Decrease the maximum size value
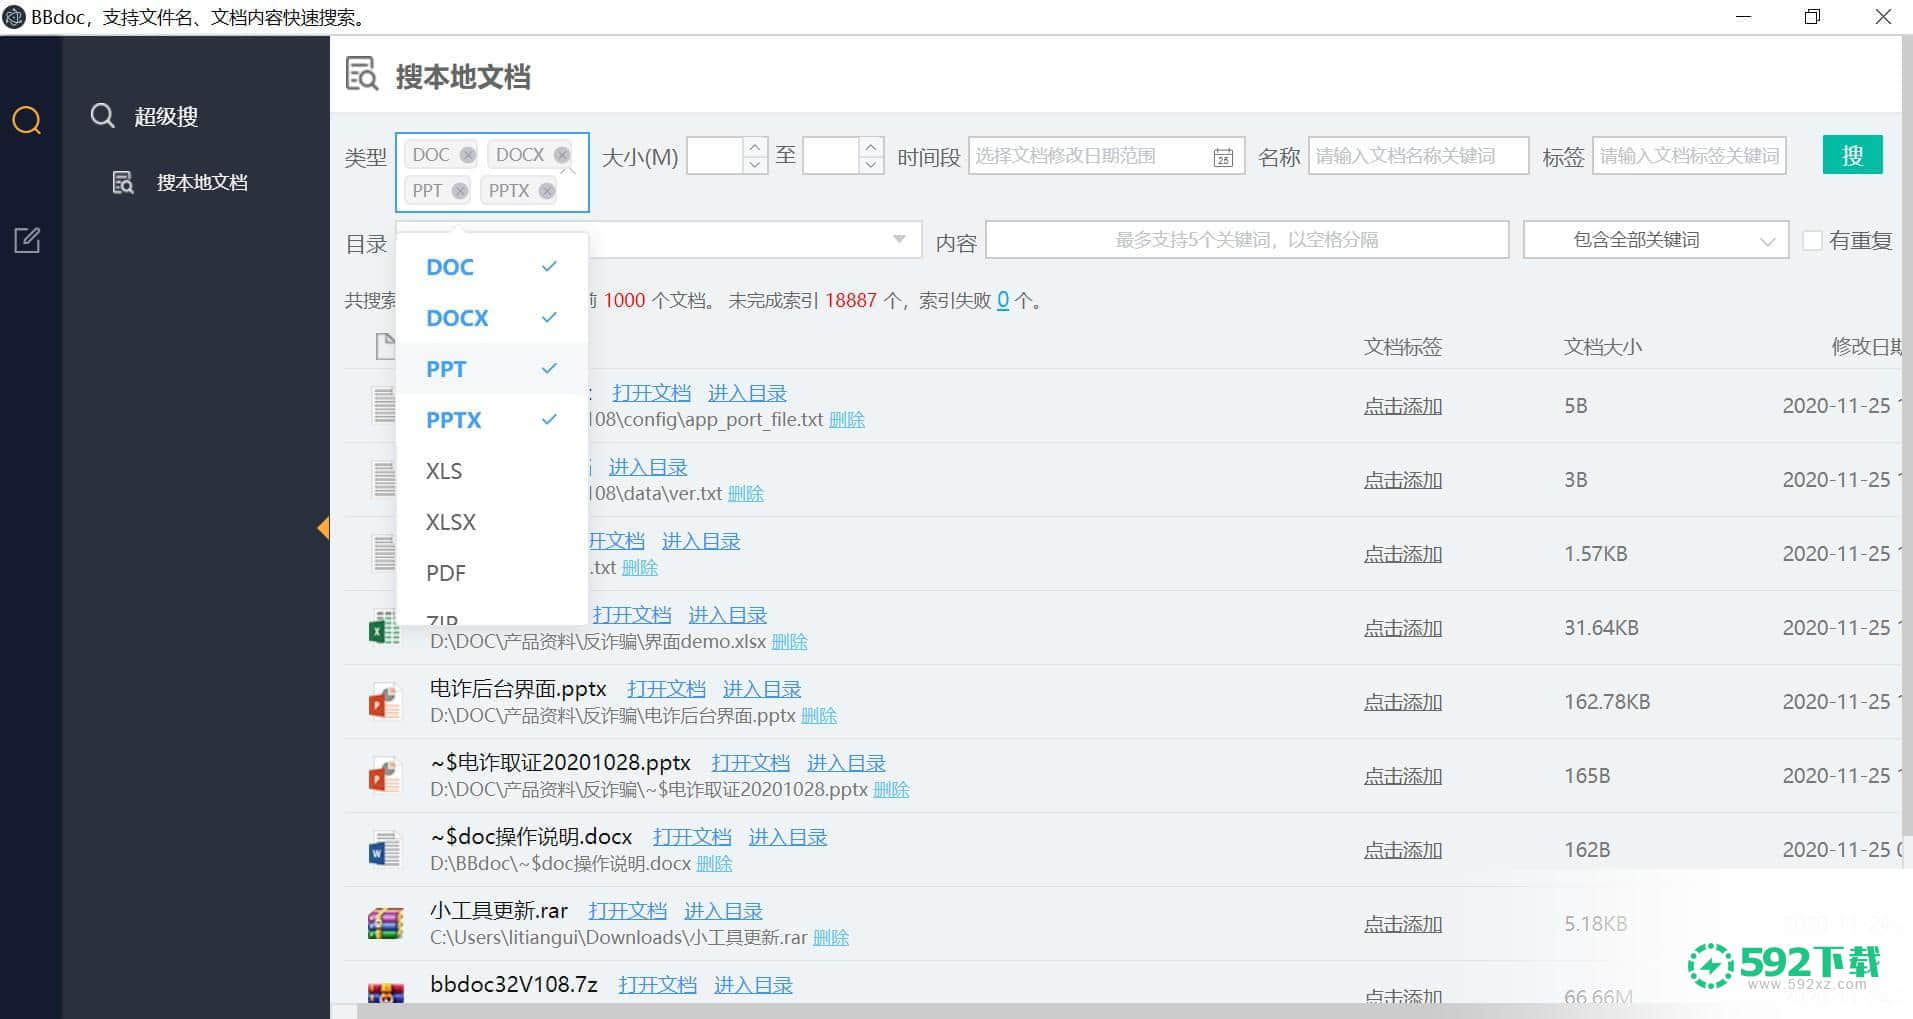The height and width of the screenshot is (1019, 1913). pos(871,165)
